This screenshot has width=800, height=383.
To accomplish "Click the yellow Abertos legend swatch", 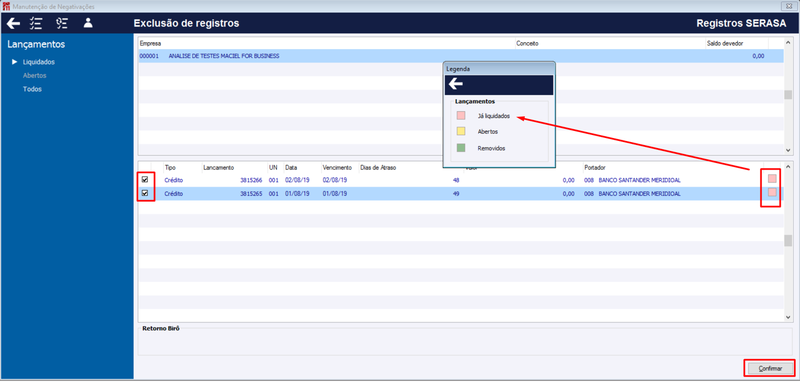I will [x=461, y=132].
